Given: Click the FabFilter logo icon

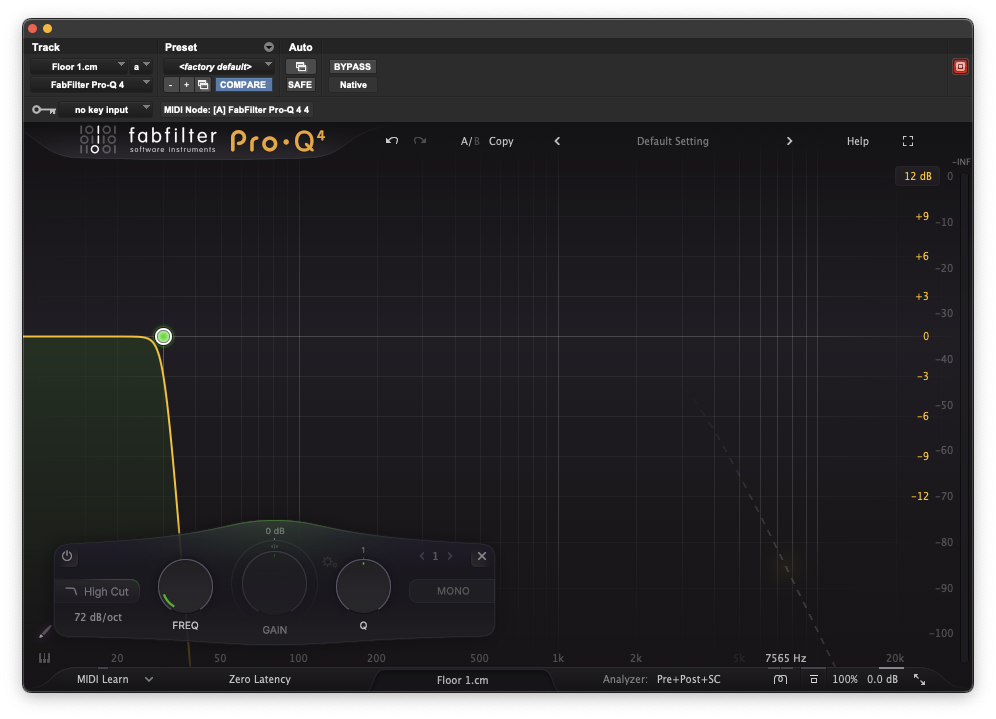Looking at the screenshot, I should [x=98, y=140].
